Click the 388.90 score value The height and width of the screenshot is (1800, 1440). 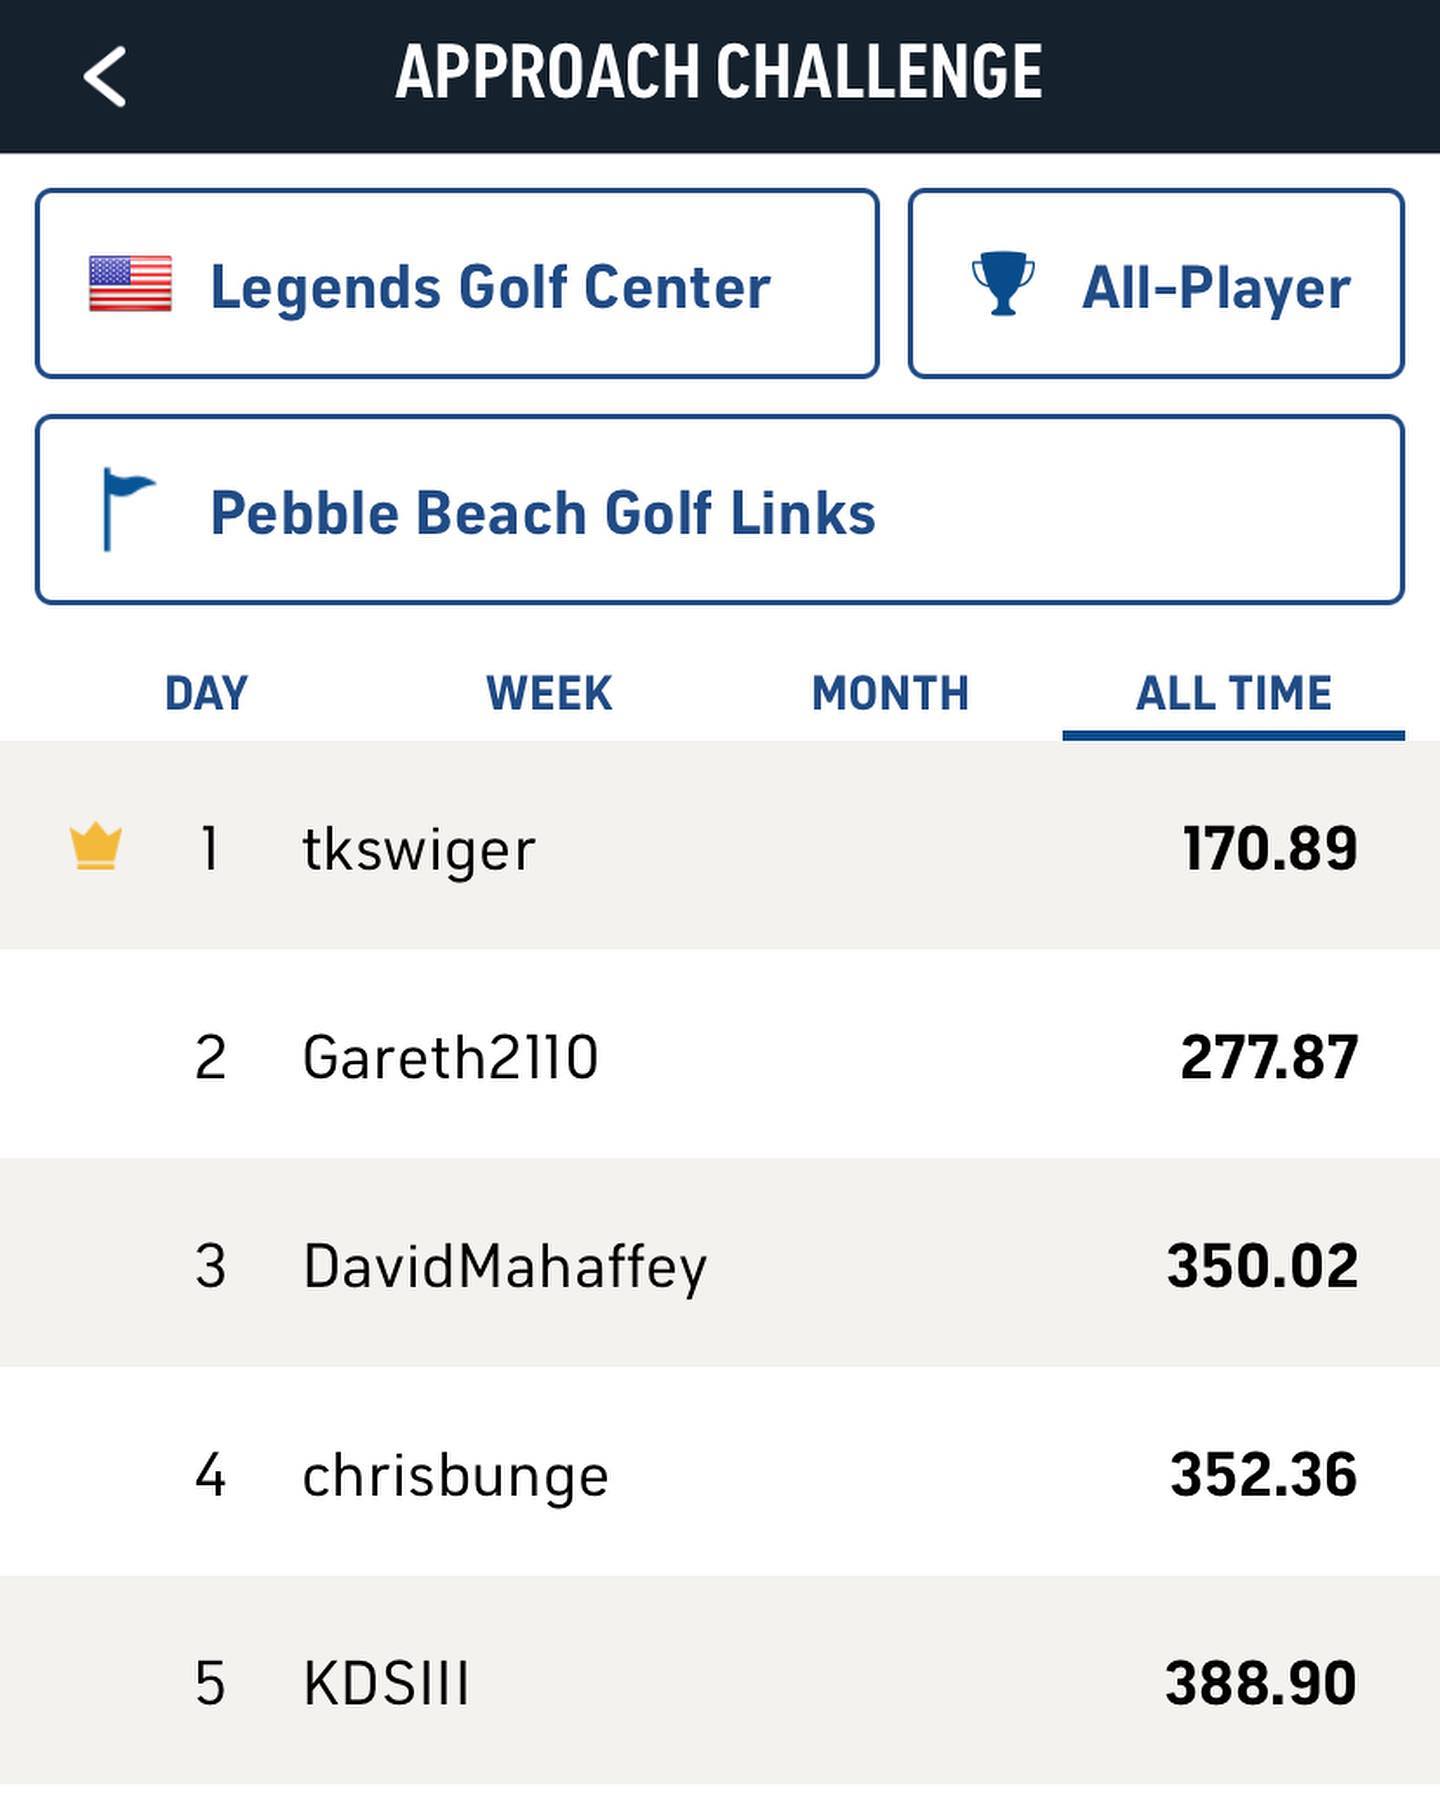point(1260,1683)
